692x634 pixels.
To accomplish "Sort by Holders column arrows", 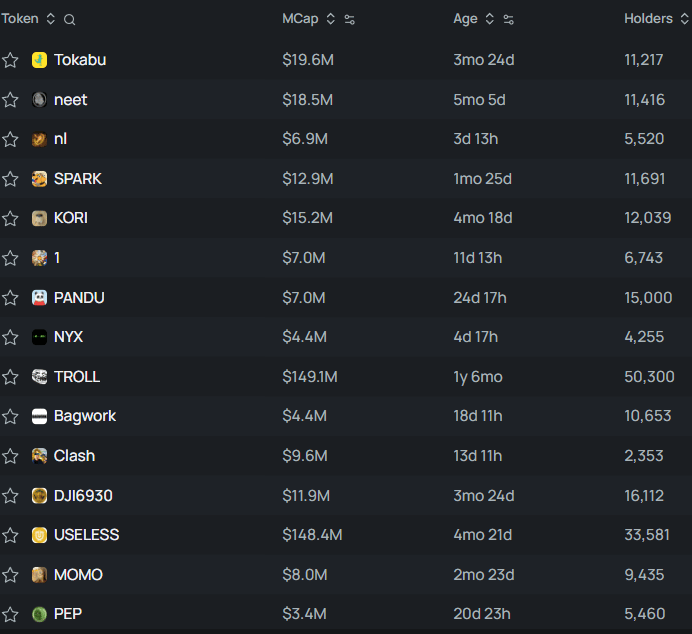I will 684,19.
